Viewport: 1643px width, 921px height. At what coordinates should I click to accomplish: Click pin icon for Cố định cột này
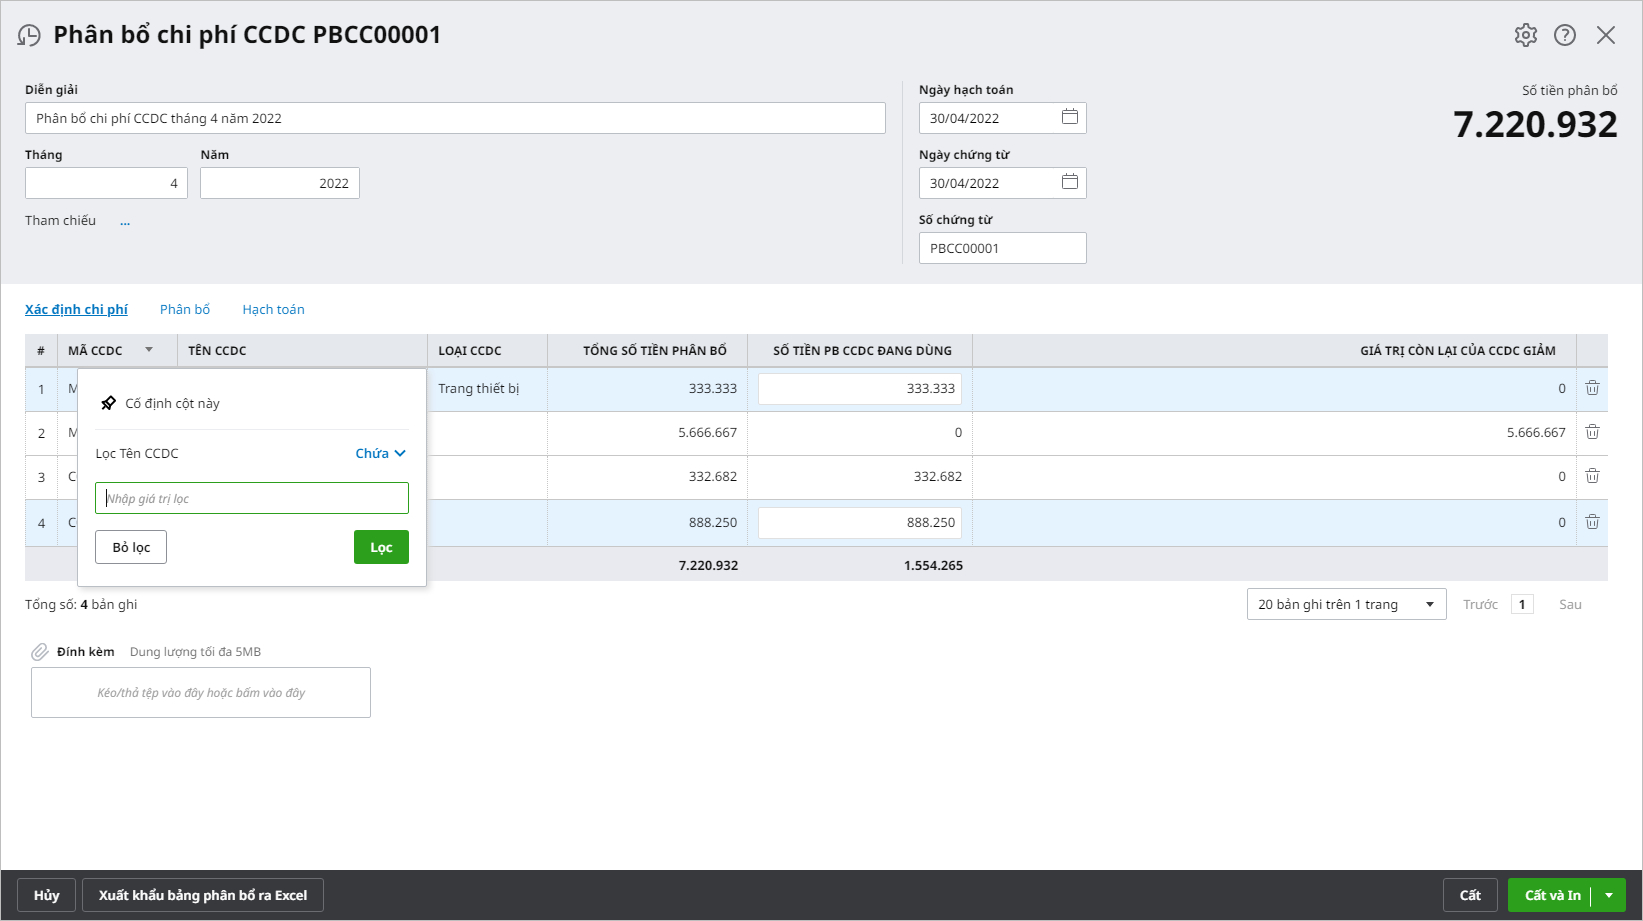click(x=108, y=403)
